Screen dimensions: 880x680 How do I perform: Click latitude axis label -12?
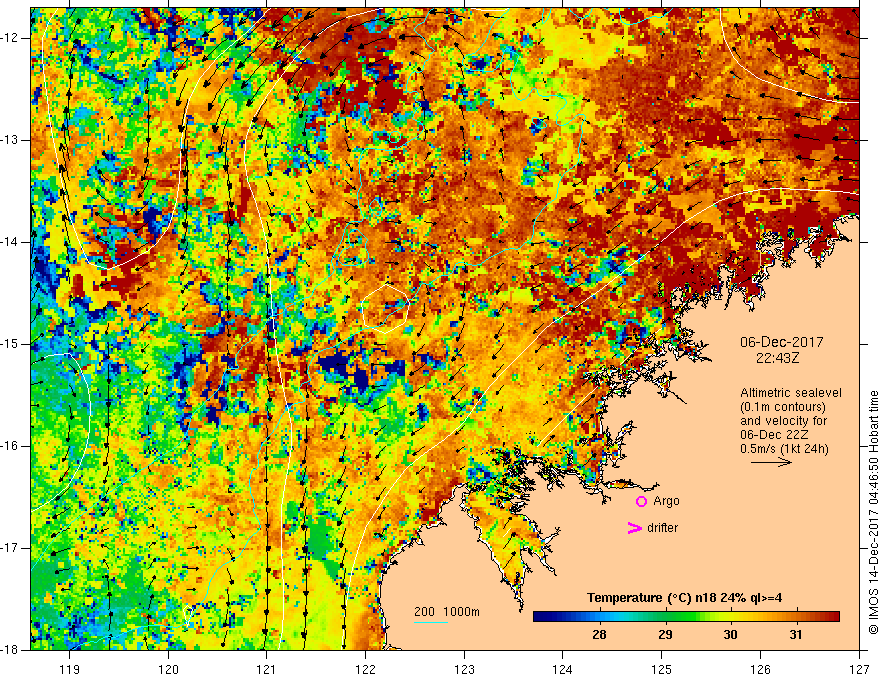click(x=10, y=38)
